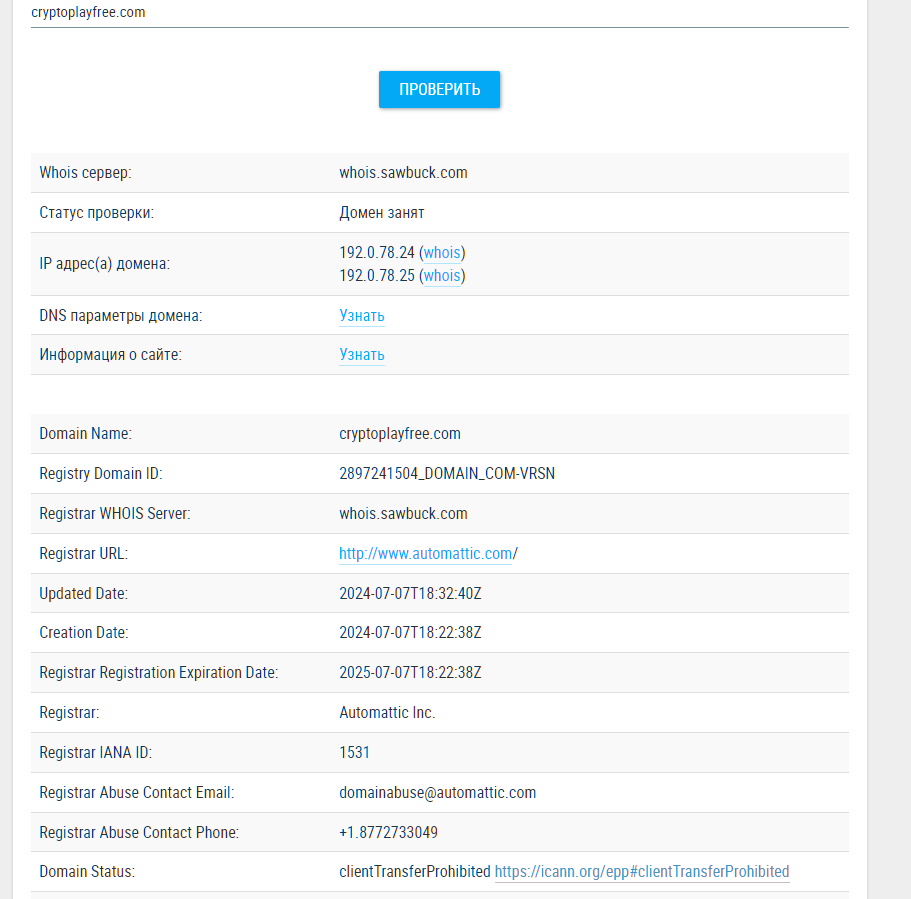The width and height of the screenshot is (911, 899).
Task: Click the 'Статус проверки:' label
Action: pyautogui.click(x=96, y=213)
